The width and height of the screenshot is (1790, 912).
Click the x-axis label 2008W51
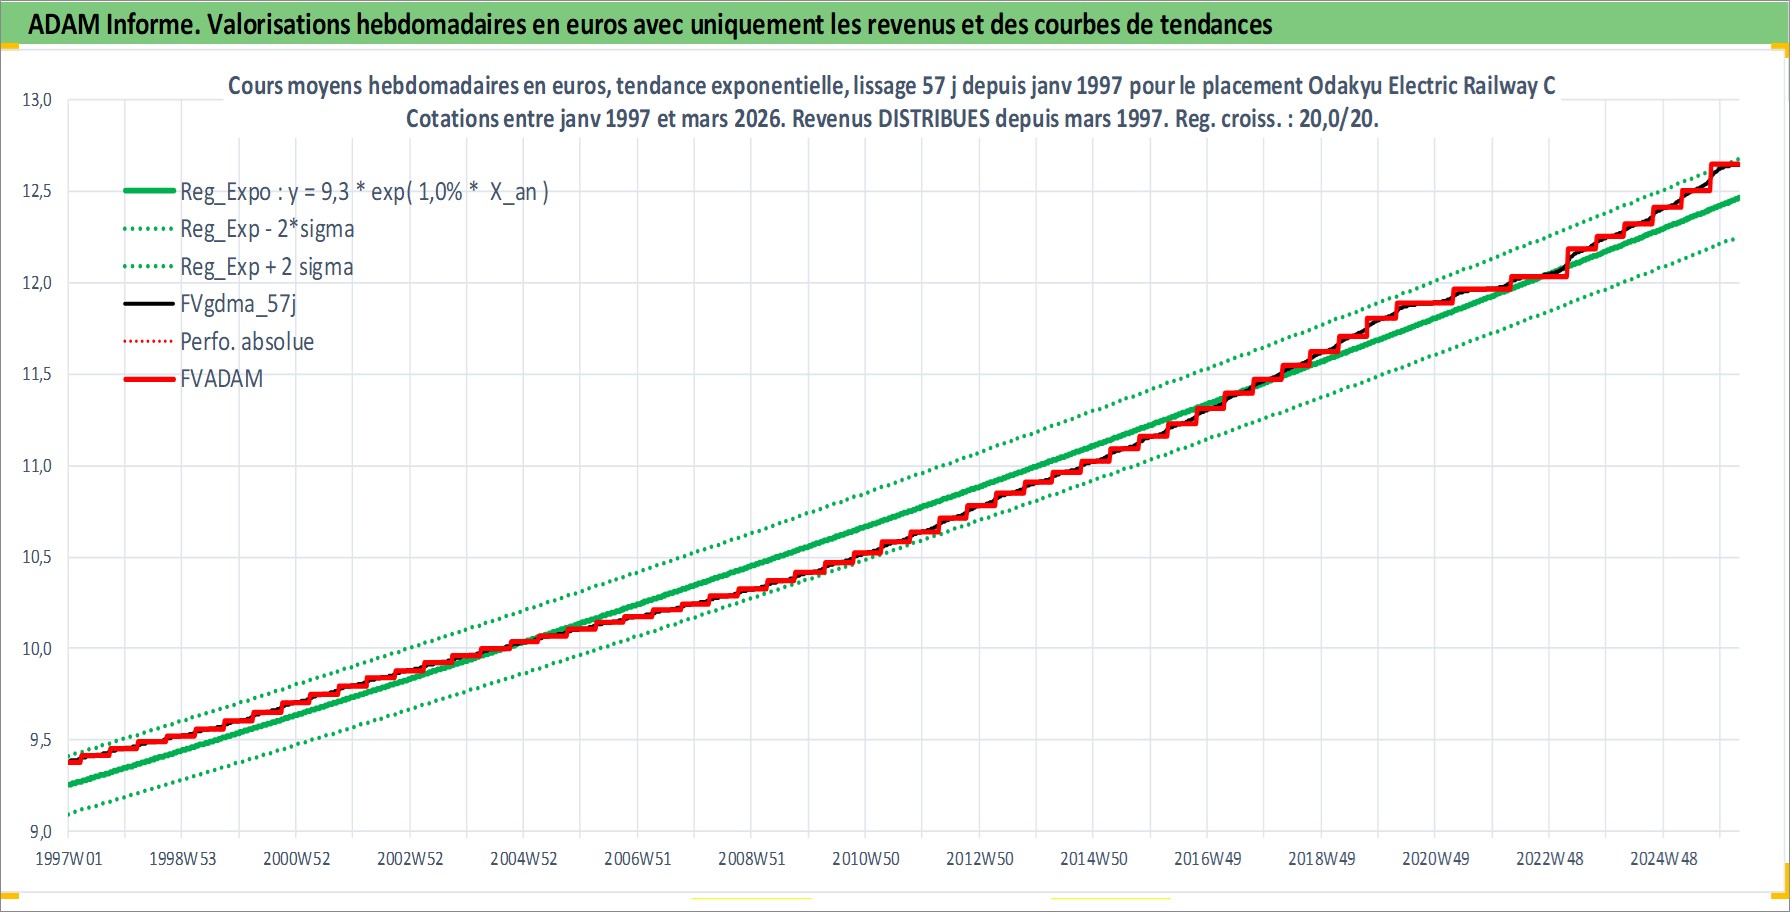[x=752, y=859]
